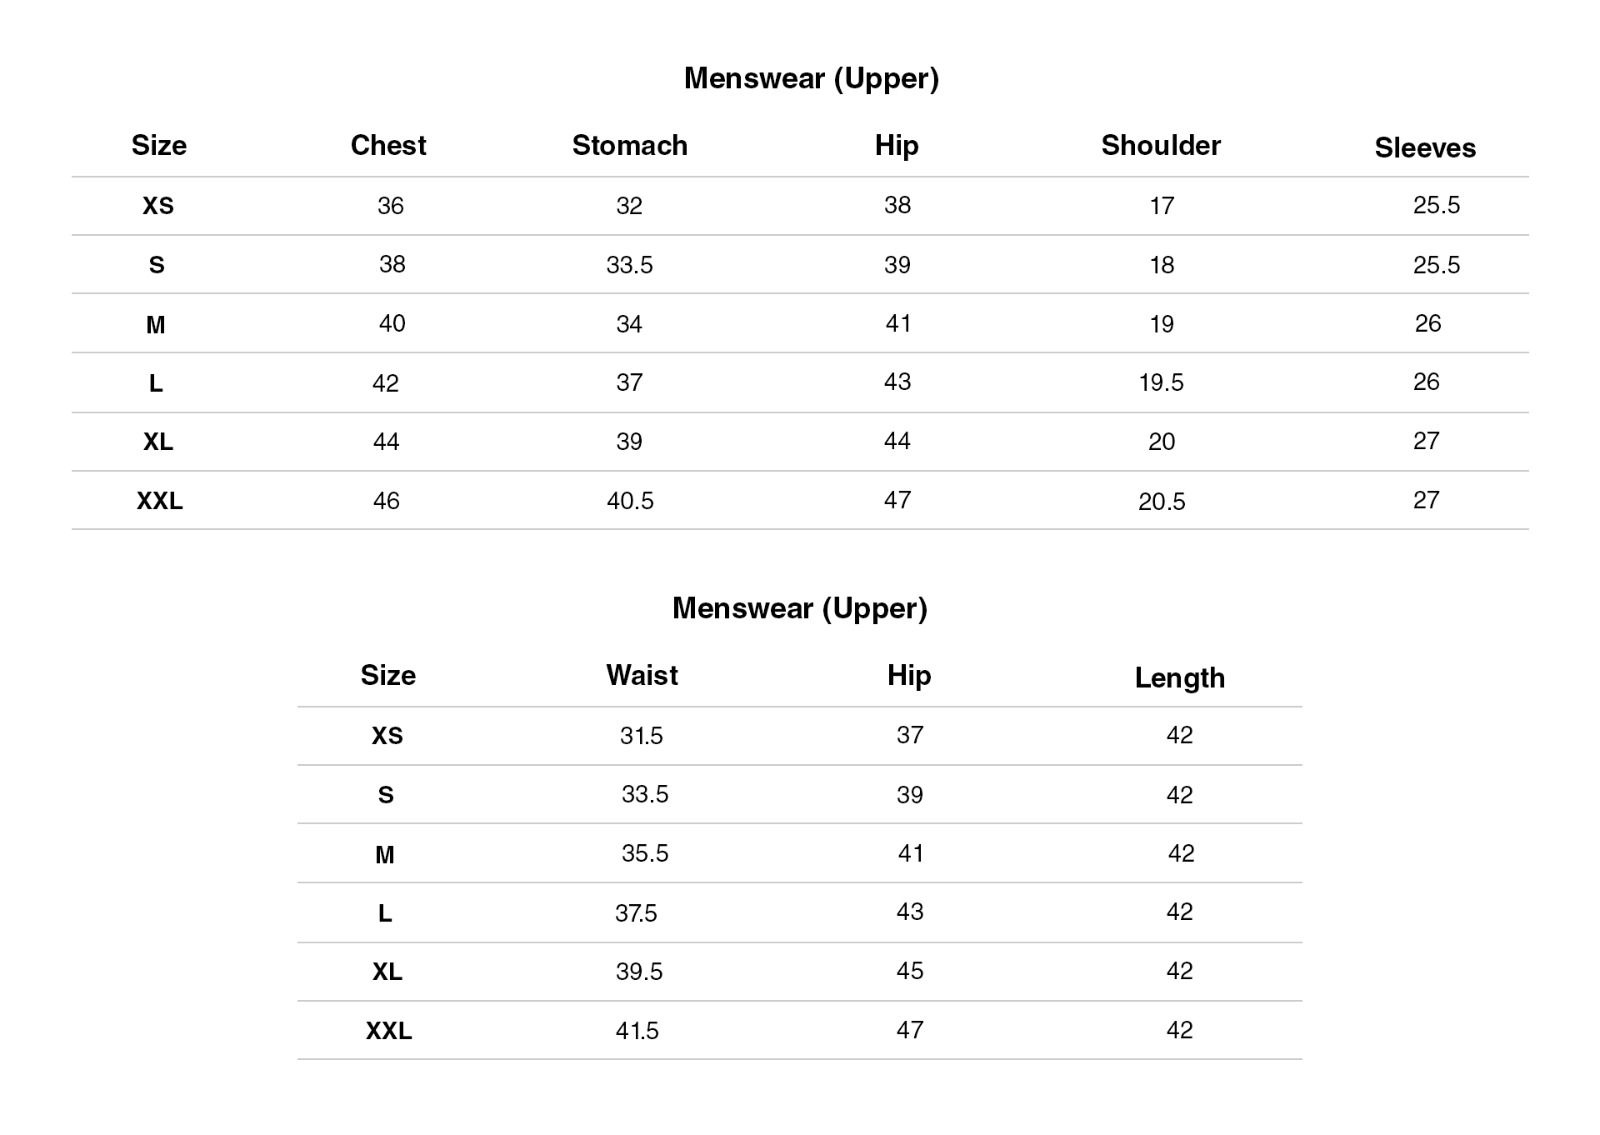
Task: Click the shoulder value 19.5 for size L
Action: coord(1160,383)
